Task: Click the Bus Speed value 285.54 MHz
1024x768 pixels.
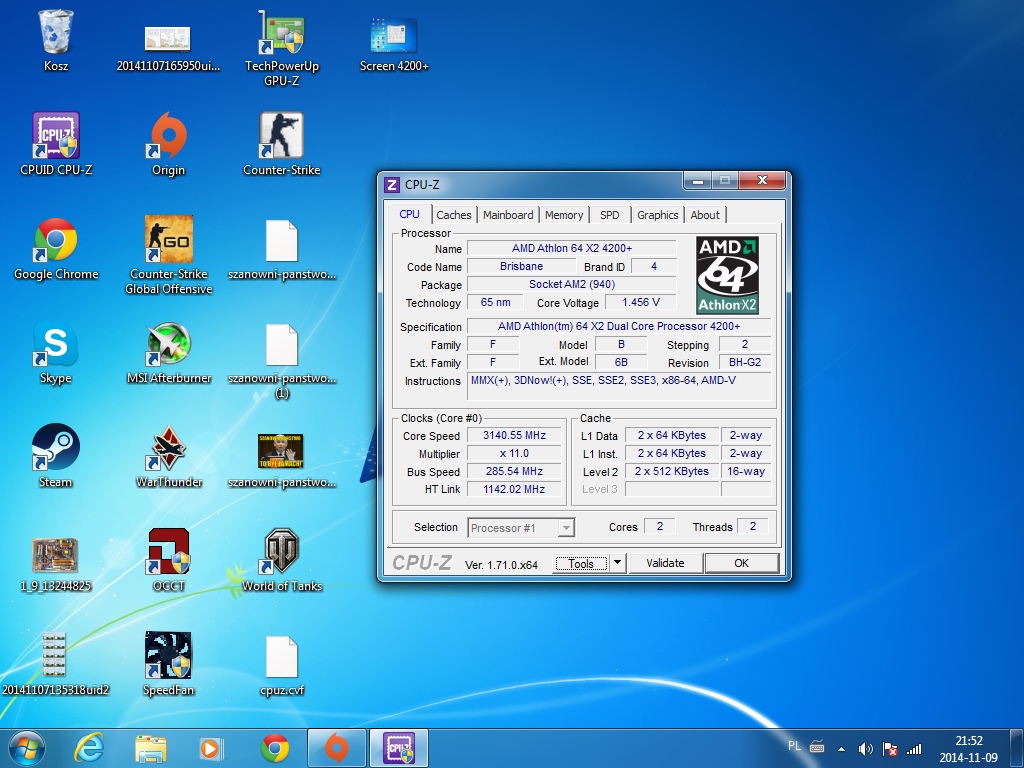Action: [514, 472]
